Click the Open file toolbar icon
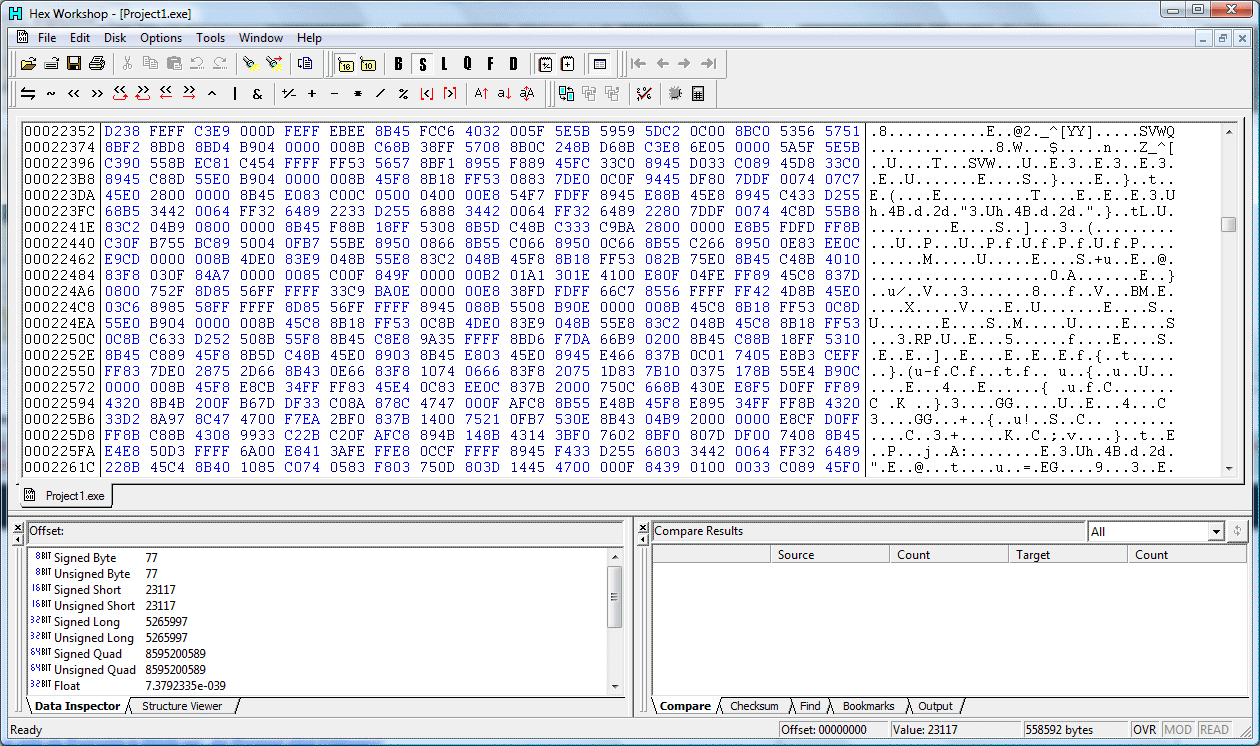The width and height of the screenshot is (1260, 746). point(28,64)
